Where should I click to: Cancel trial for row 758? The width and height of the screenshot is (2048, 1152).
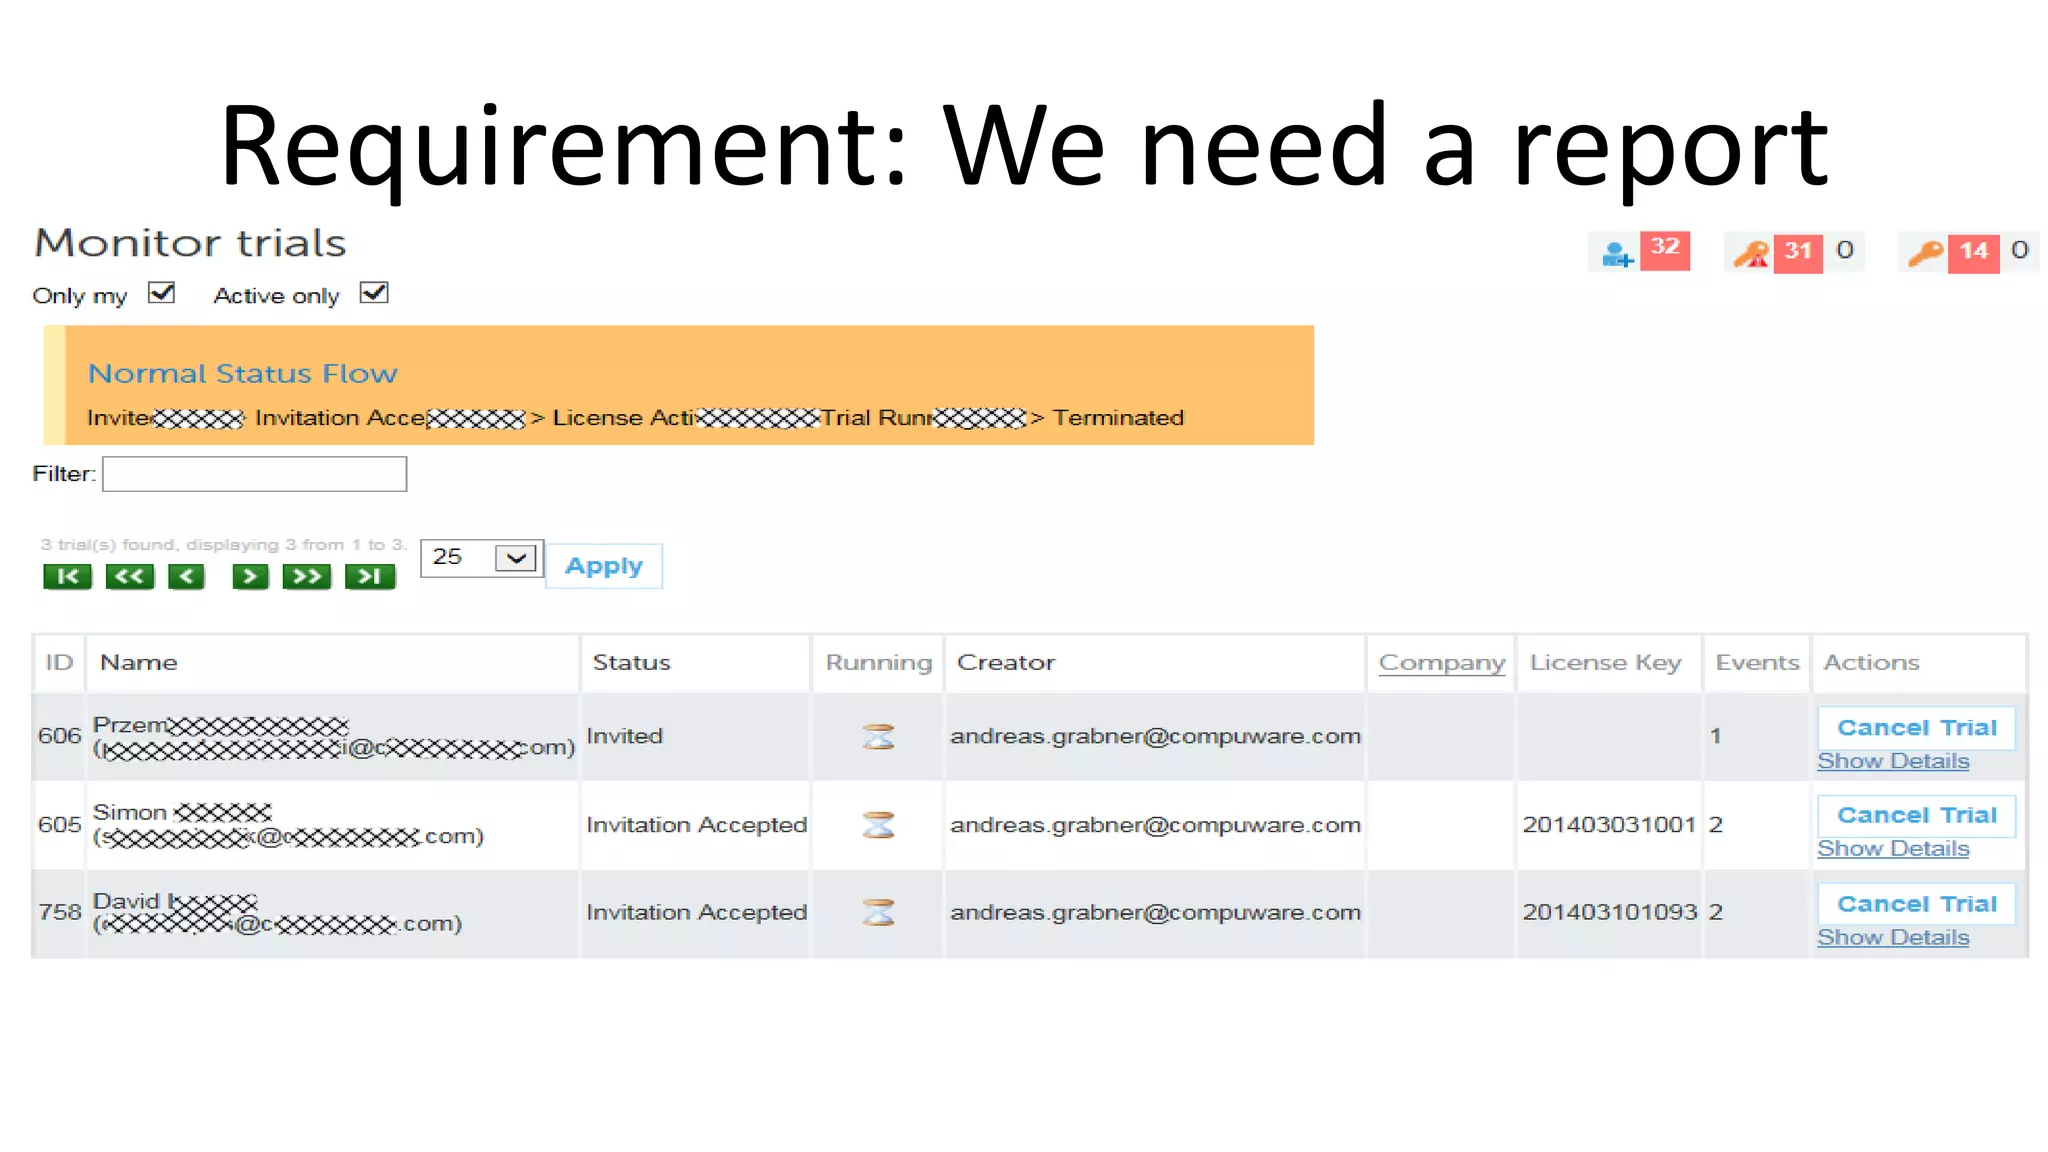tap(1916, 904)
